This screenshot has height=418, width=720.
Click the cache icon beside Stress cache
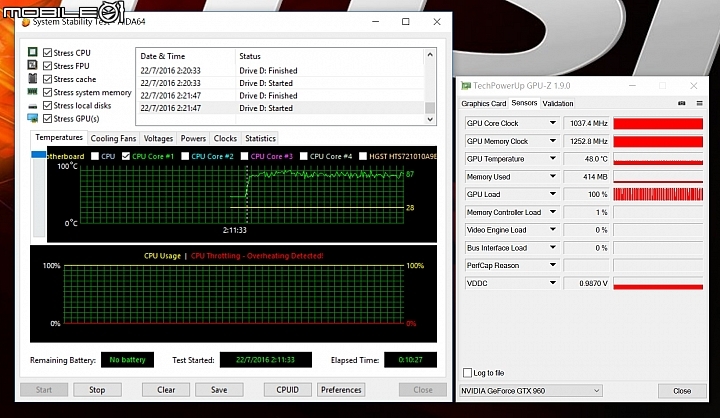tap(33, 79)
